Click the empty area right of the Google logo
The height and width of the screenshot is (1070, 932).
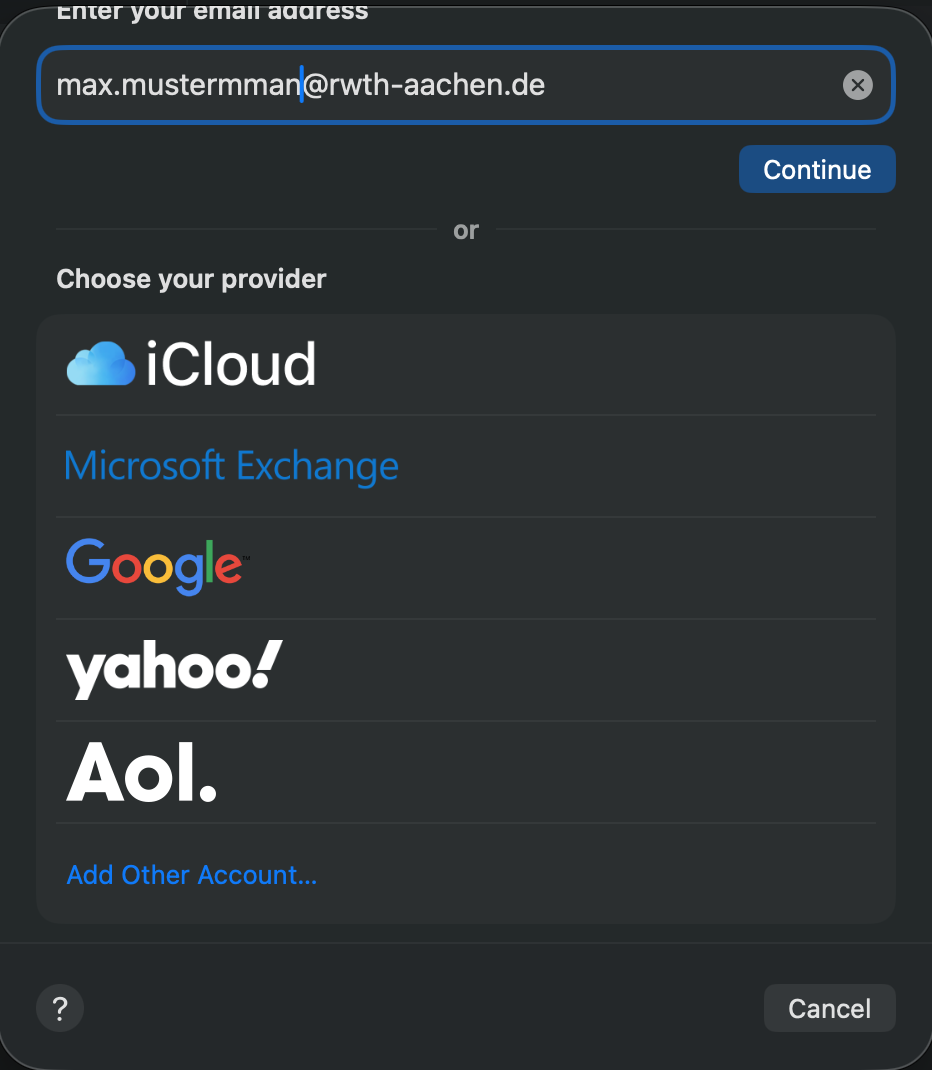(560, 567)
